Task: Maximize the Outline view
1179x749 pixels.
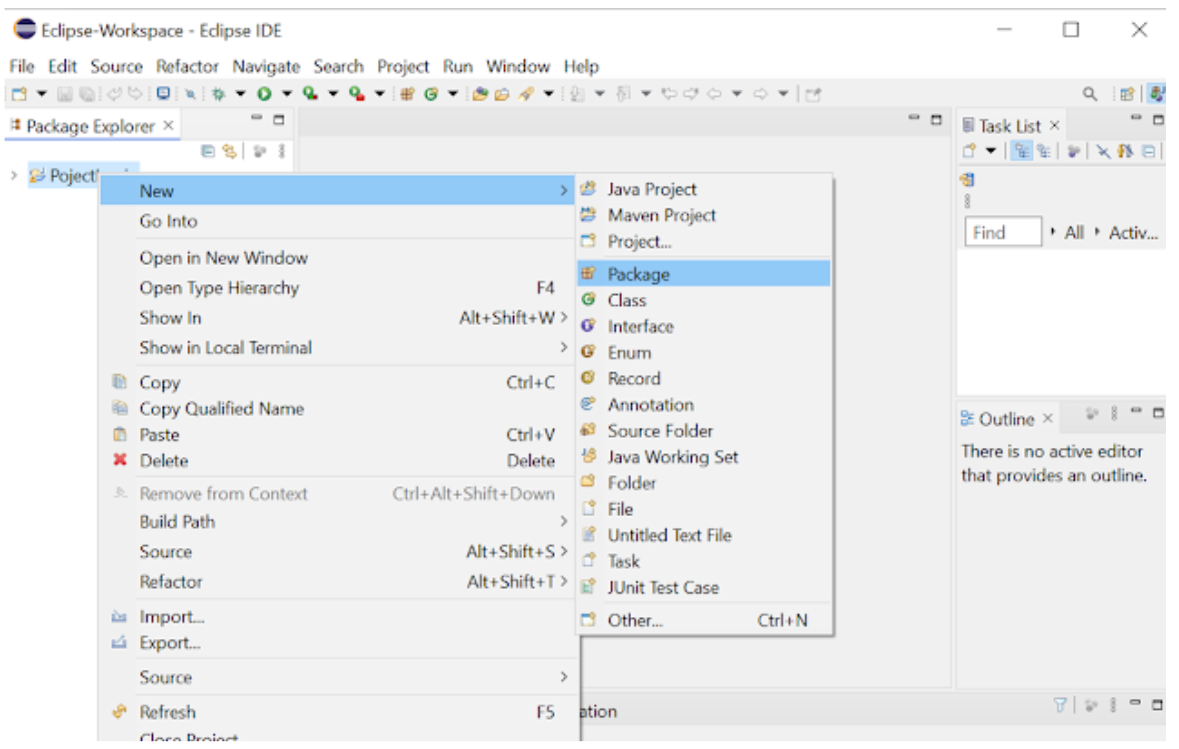Action: click(x=1159, y=412)
